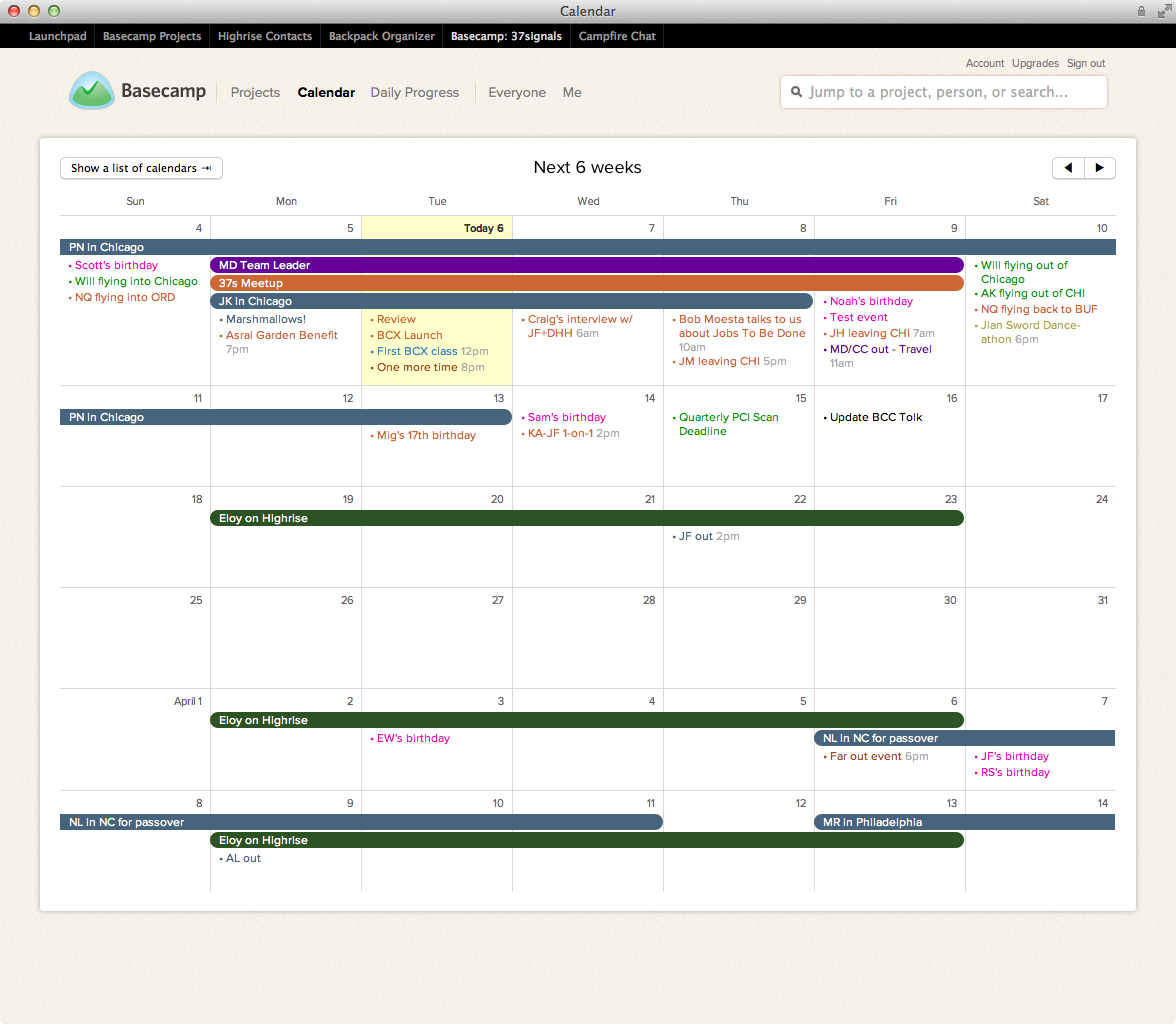Image resolution: width=1176 pixels, height=1024 pixels.
Task: Open RS's birthday event
Action: (1015, 772)
